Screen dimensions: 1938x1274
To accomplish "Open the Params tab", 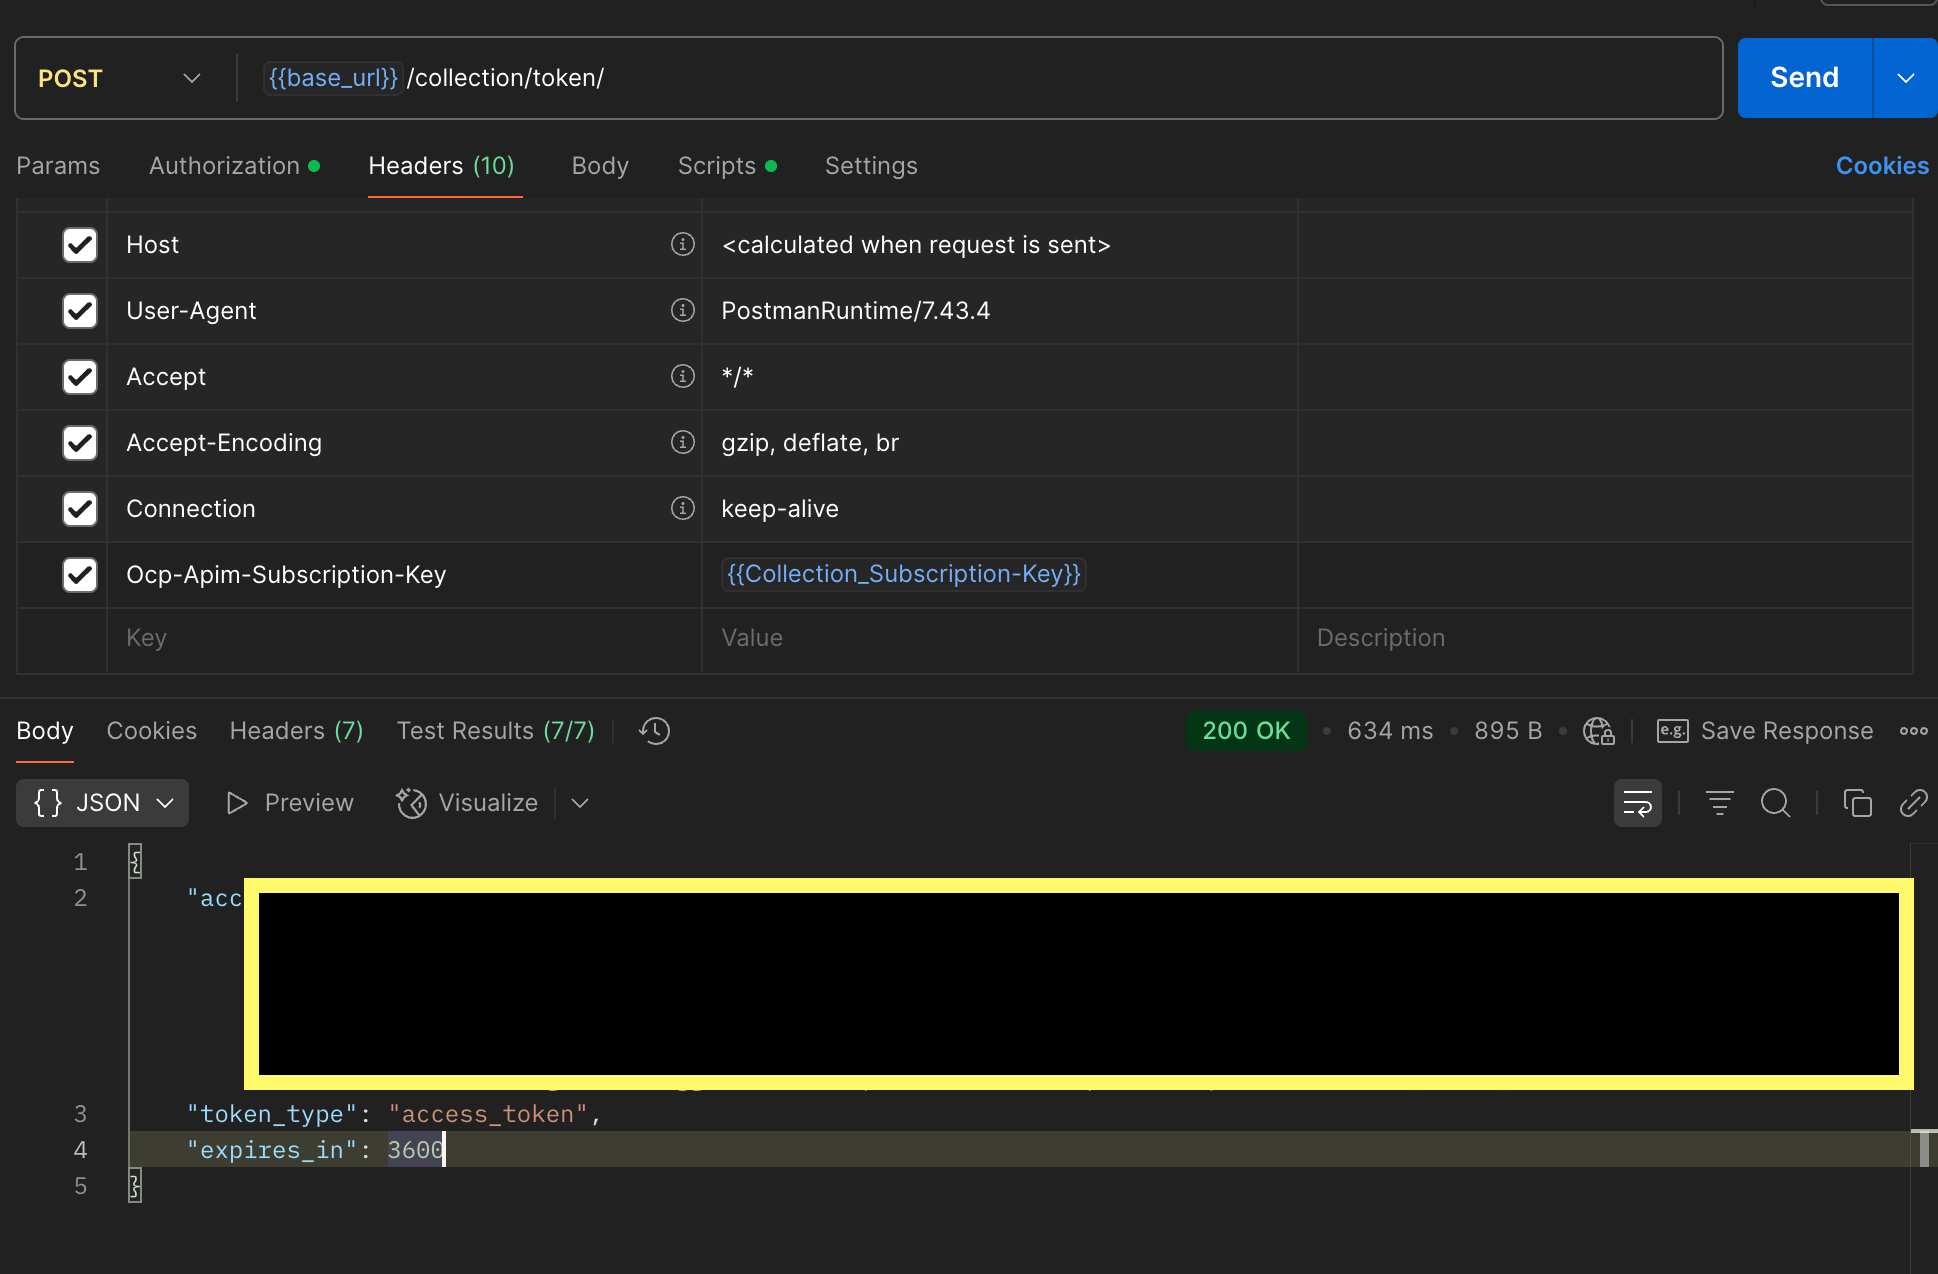I will coord(58,166).
